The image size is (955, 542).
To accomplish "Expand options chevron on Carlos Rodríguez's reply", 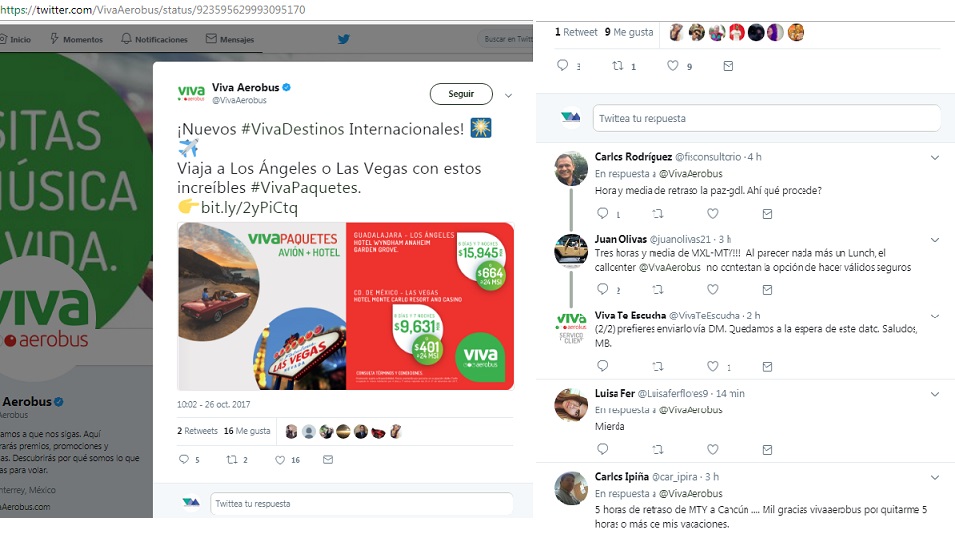I will pyautogui.click(x=935, y=158).
